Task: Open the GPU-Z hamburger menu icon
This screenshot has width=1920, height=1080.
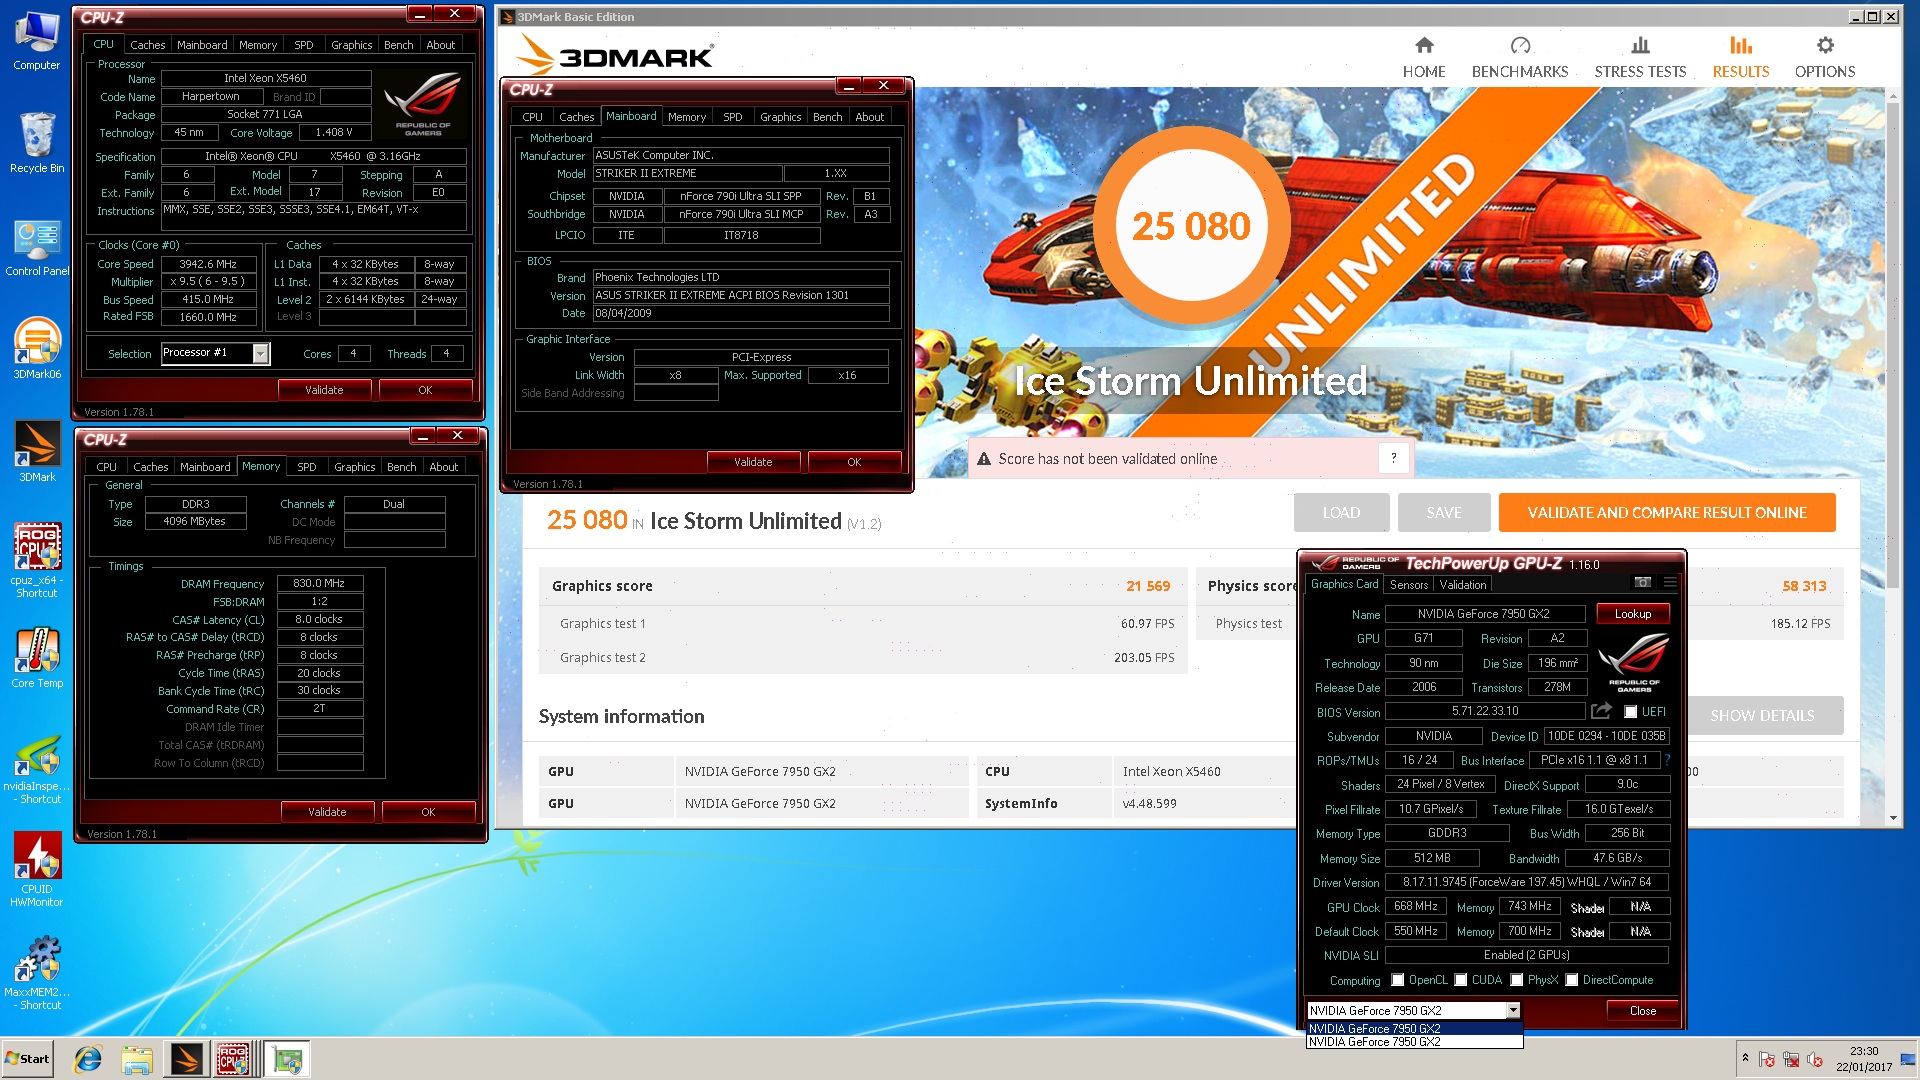Action: pos(1669,582)
